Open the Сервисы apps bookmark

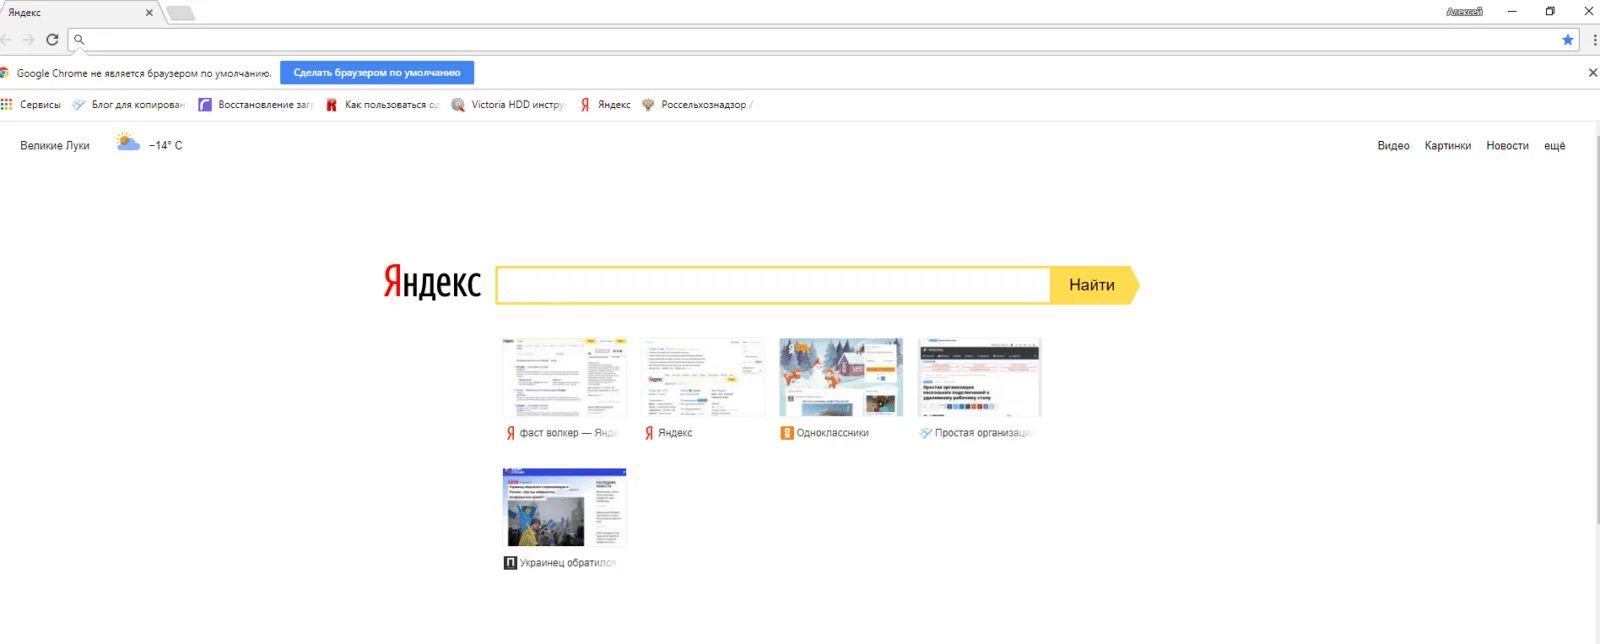point(31,105)
